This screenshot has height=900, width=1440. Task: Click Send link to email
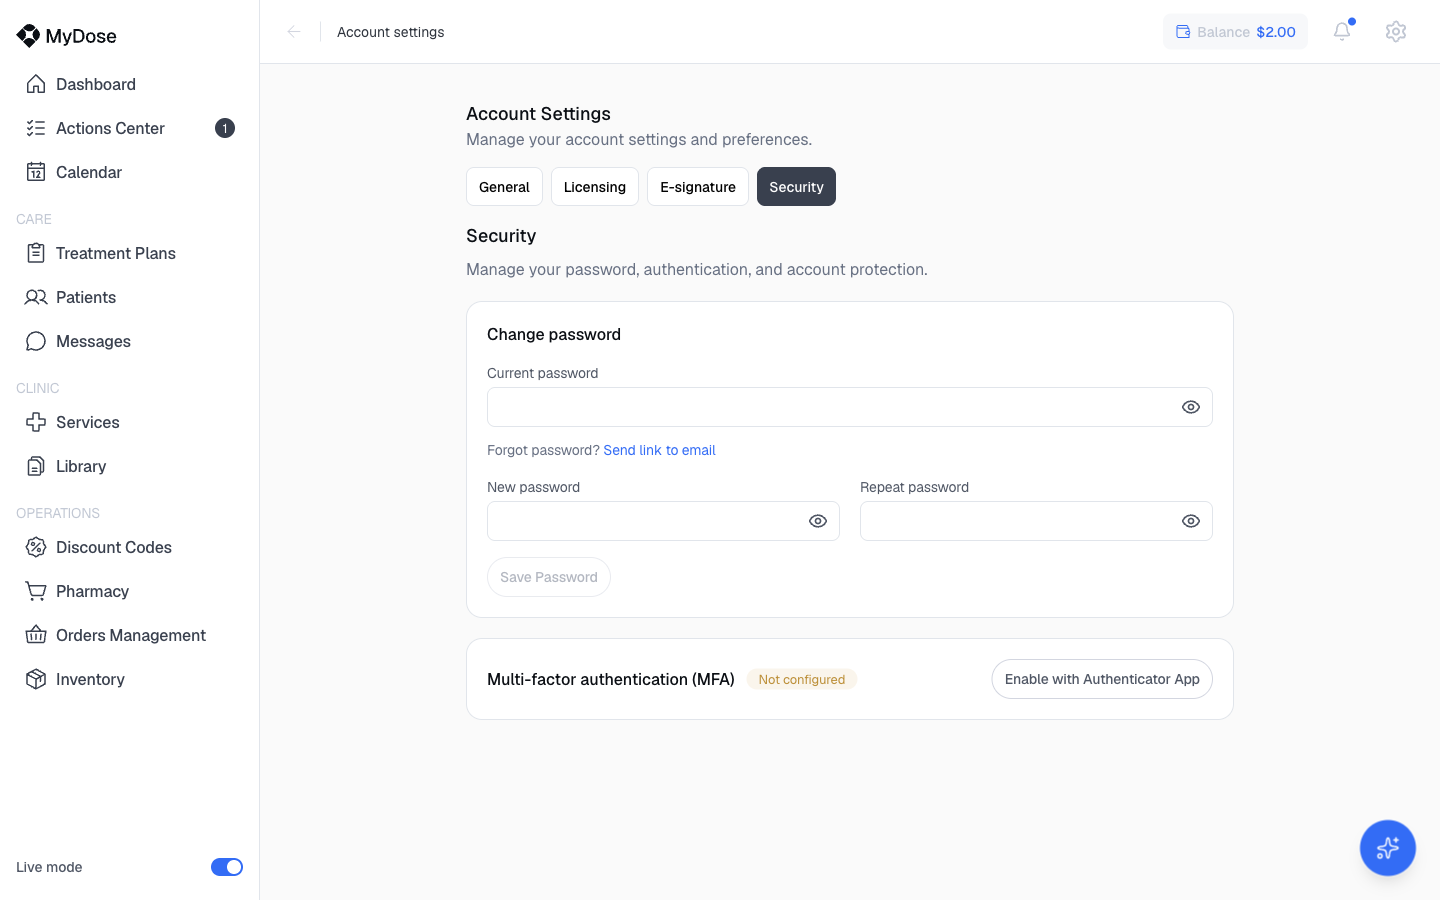coord(659,450)
